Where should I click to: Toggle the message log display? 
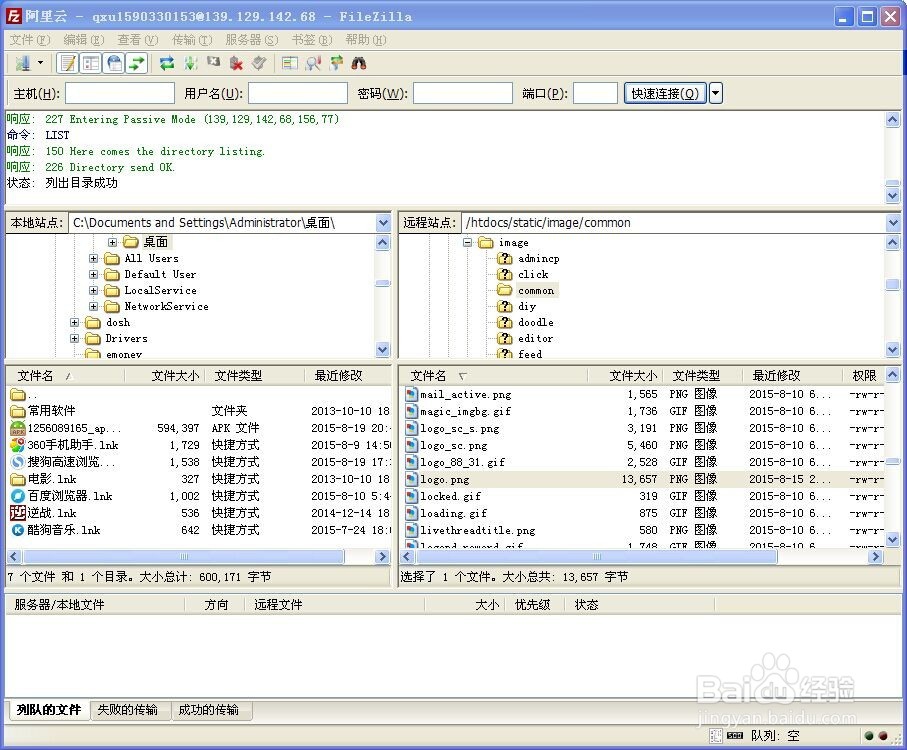click(x=68, y=63)
